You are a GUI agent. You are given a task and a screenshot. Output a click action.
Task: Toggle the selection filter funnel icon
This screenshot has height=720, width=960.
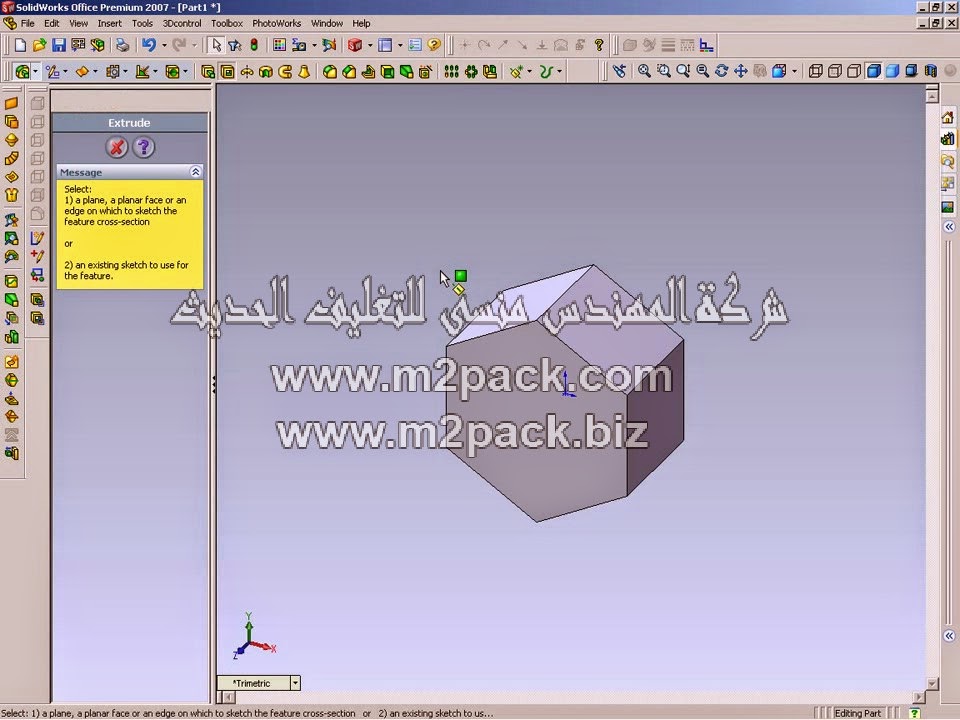[234, 45]
